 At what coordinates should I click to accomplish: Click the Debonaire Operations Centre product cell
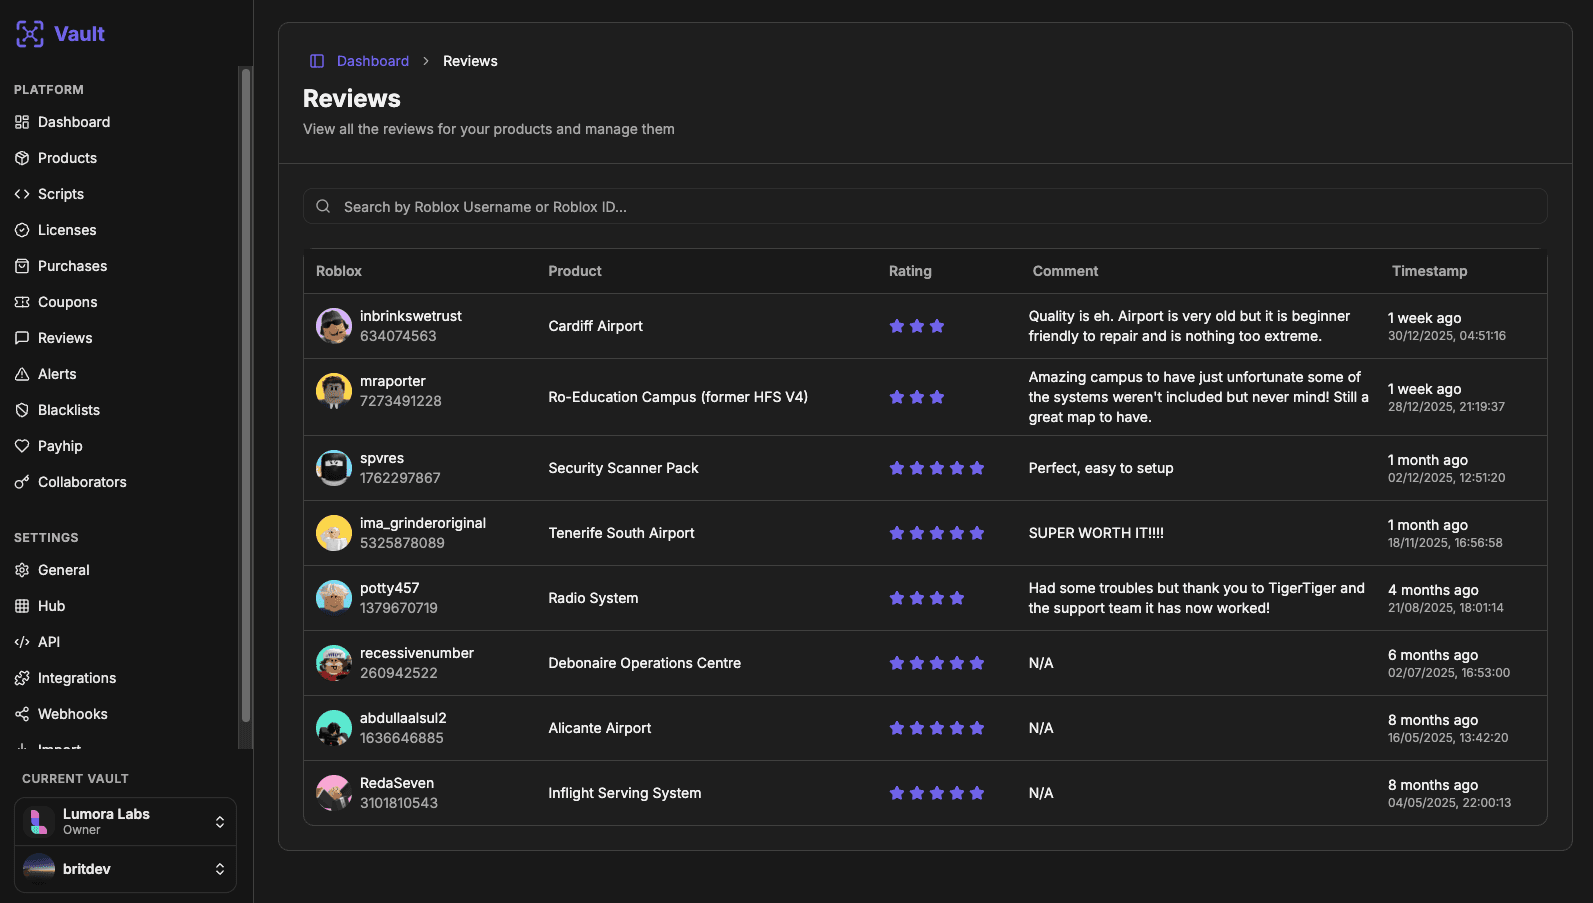(645, 663)
